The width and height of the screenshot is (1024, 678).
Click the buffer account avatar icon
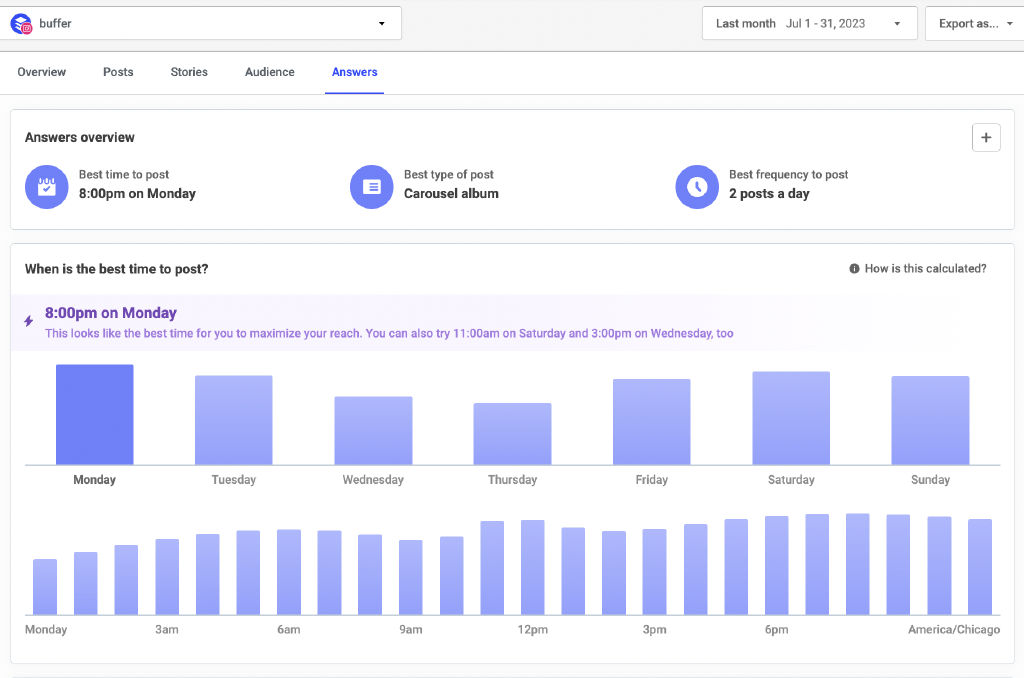click(x=21, y=23)
